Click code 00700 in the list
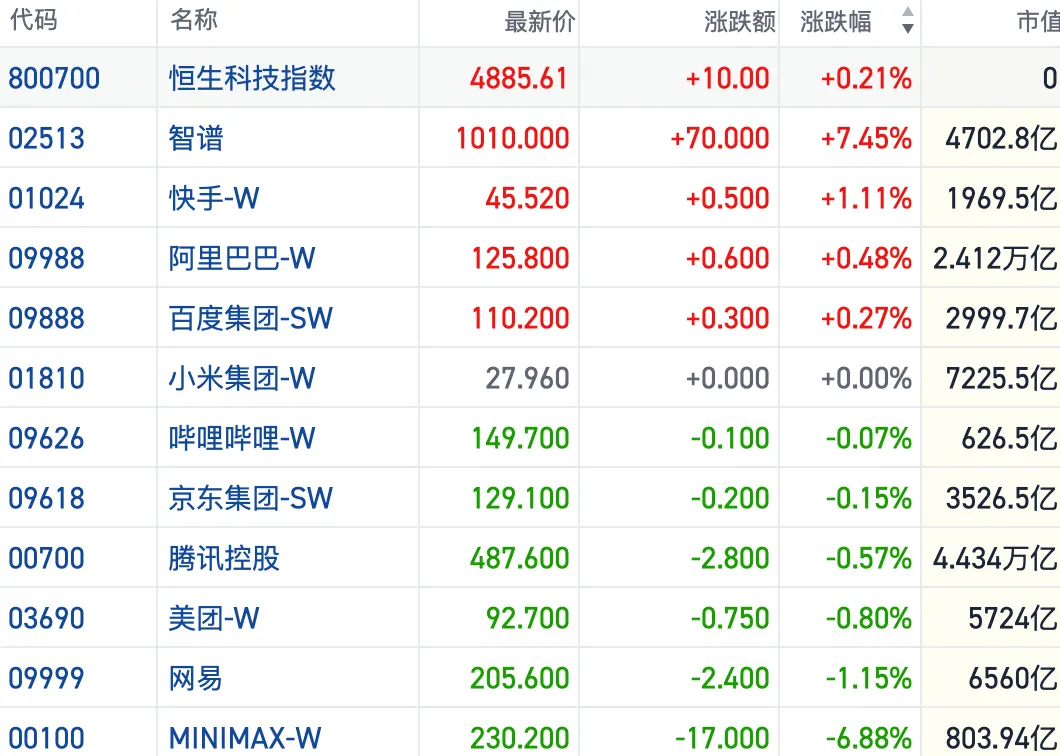The height and width of the screenshot is (756, 1060). (x=47, y=559)
